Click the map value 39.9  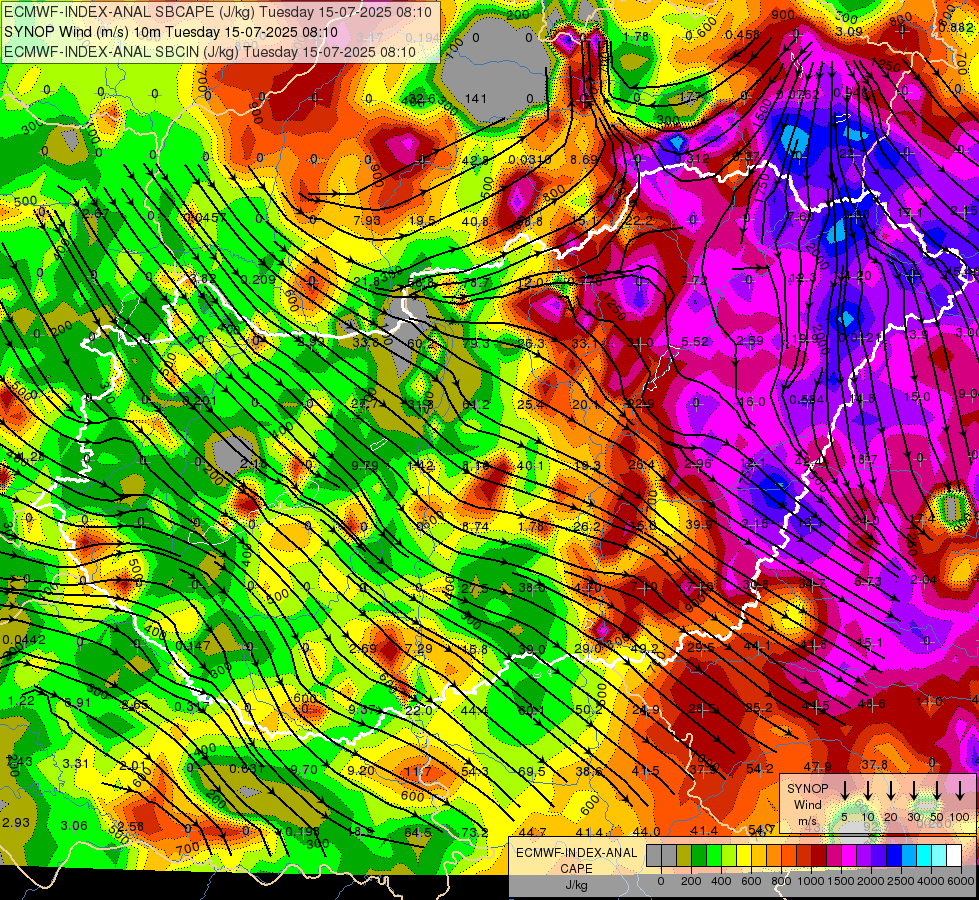pos(699,525)
